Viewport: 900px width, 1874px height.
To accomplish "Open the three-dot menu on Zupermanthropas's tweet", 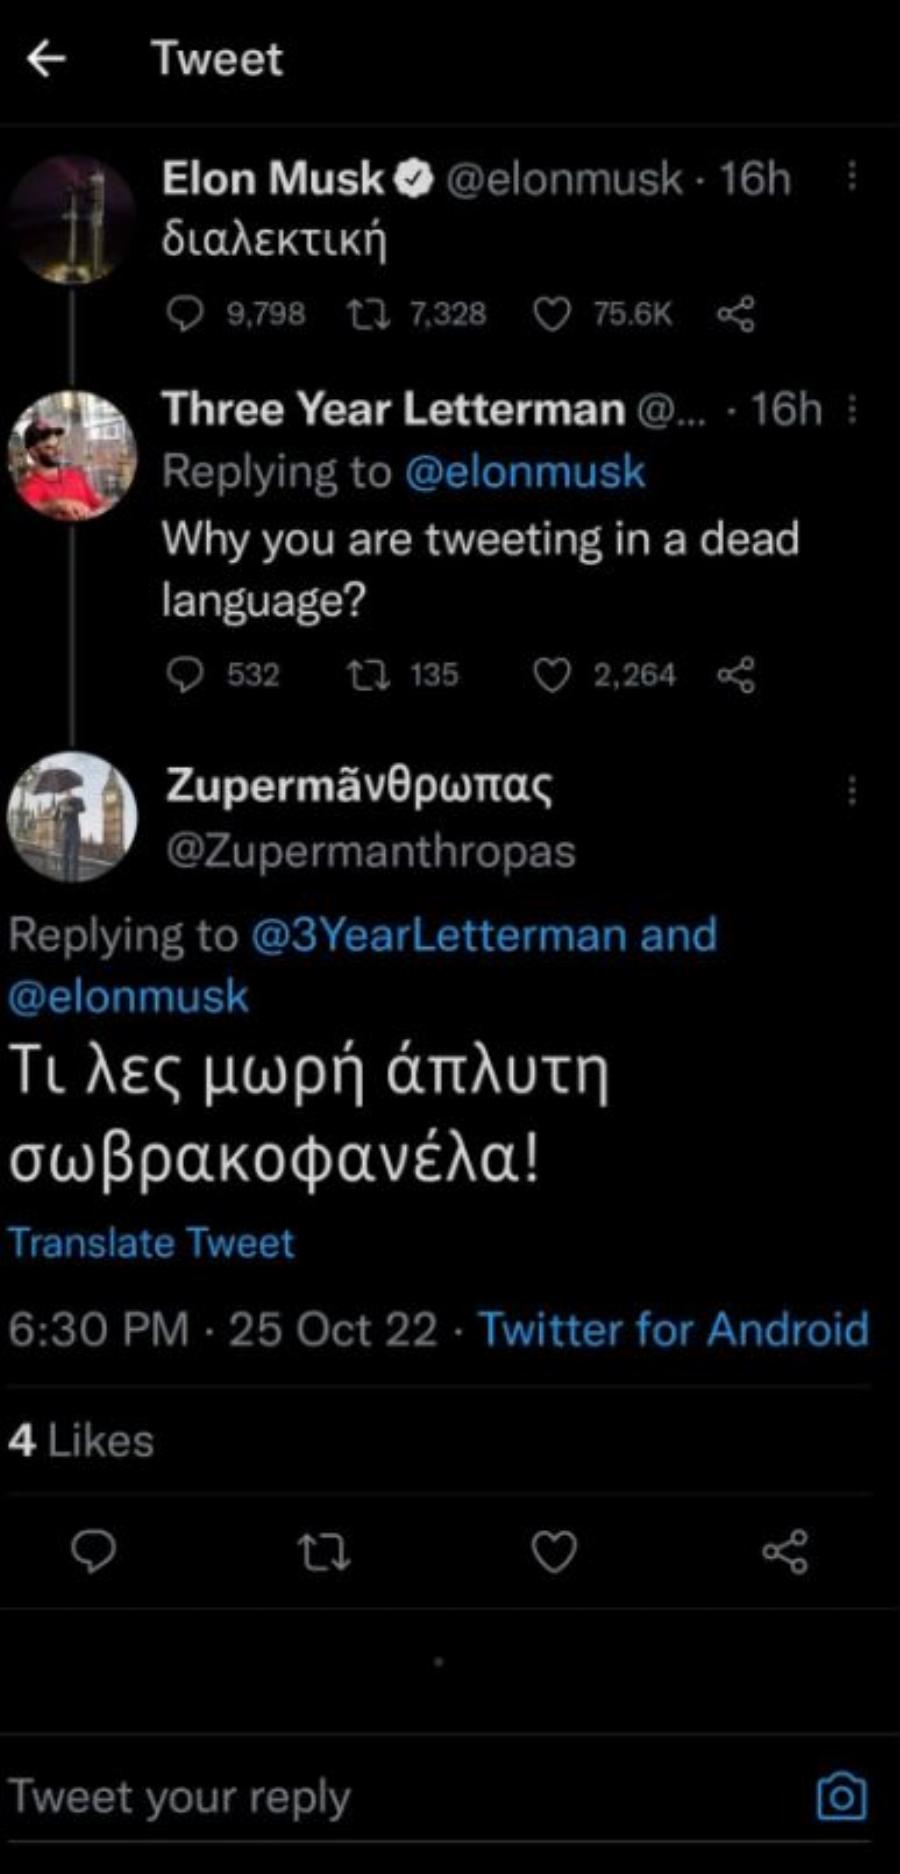I will (x=851, y=790).
